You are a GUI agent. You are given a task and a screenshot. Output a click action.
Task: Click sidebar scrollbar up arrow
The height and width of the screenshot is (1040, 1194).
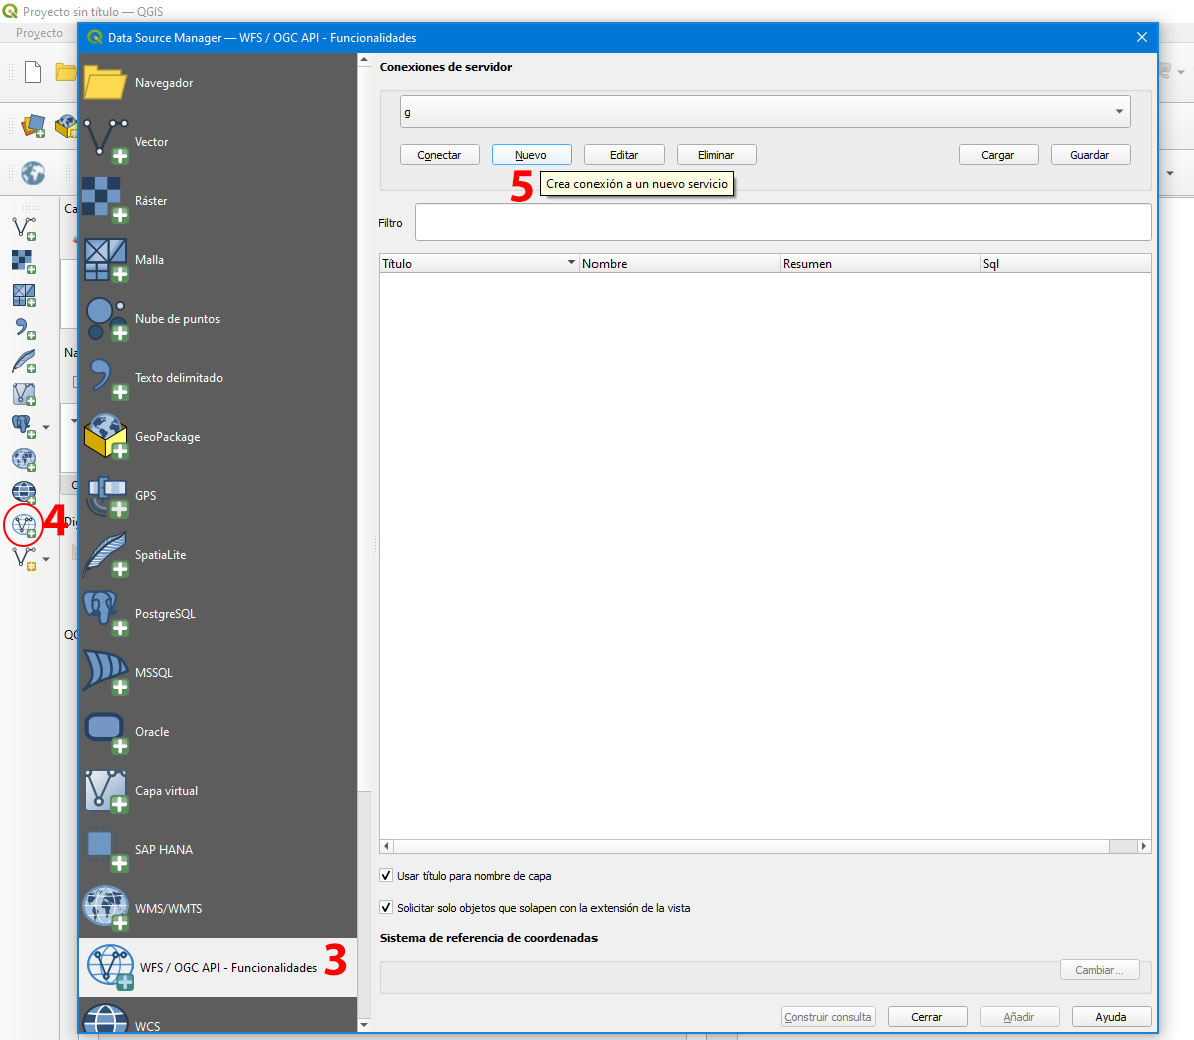click(364, 59)
